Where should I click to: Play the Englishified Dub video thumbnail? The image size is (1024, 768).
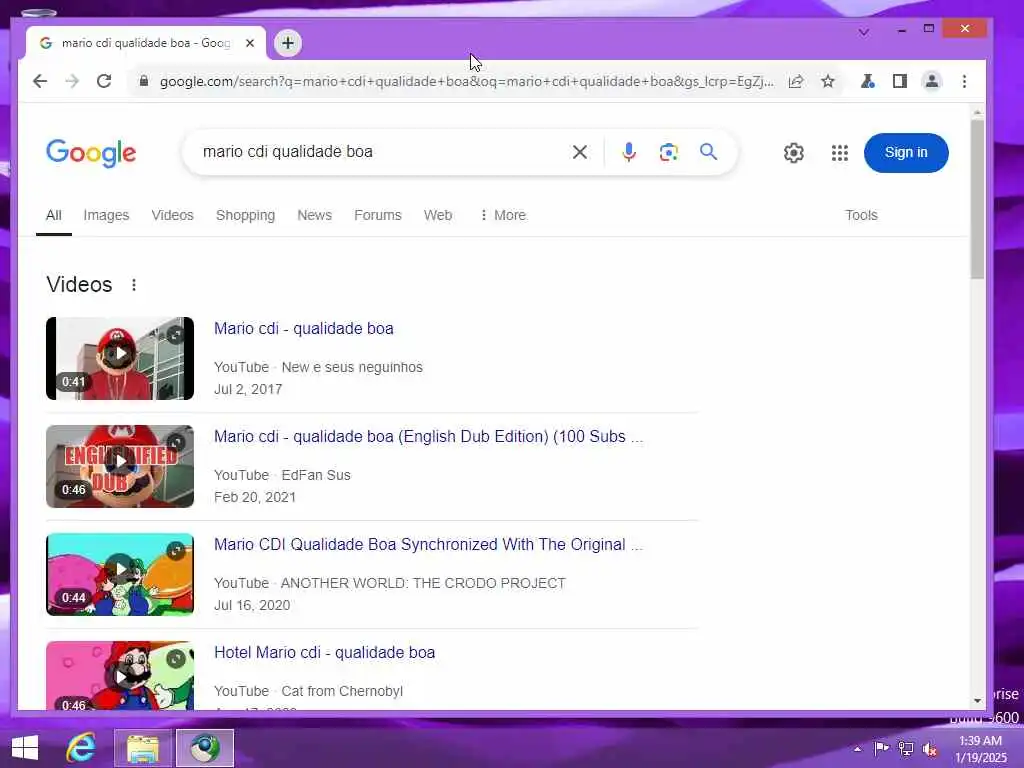click(120, 466)
